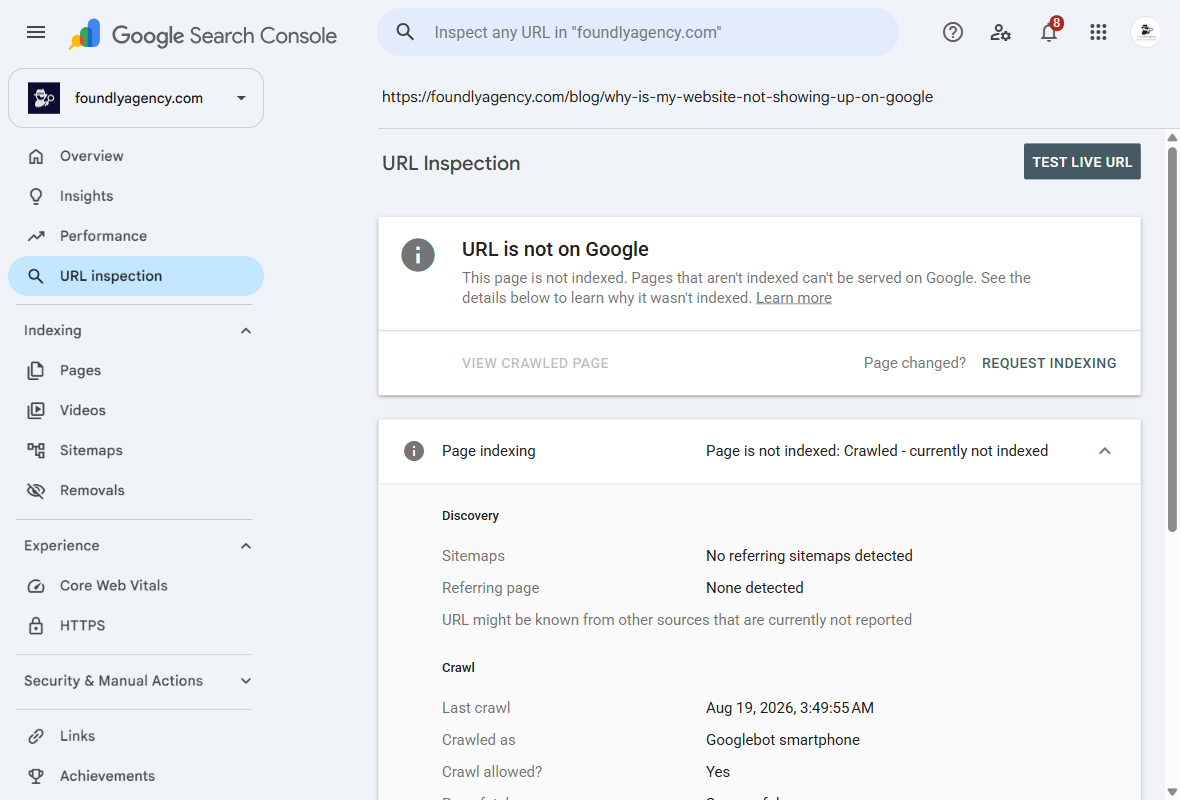
Task: Click VIEW CRAWLED PAGE
Action: [535, 363]
